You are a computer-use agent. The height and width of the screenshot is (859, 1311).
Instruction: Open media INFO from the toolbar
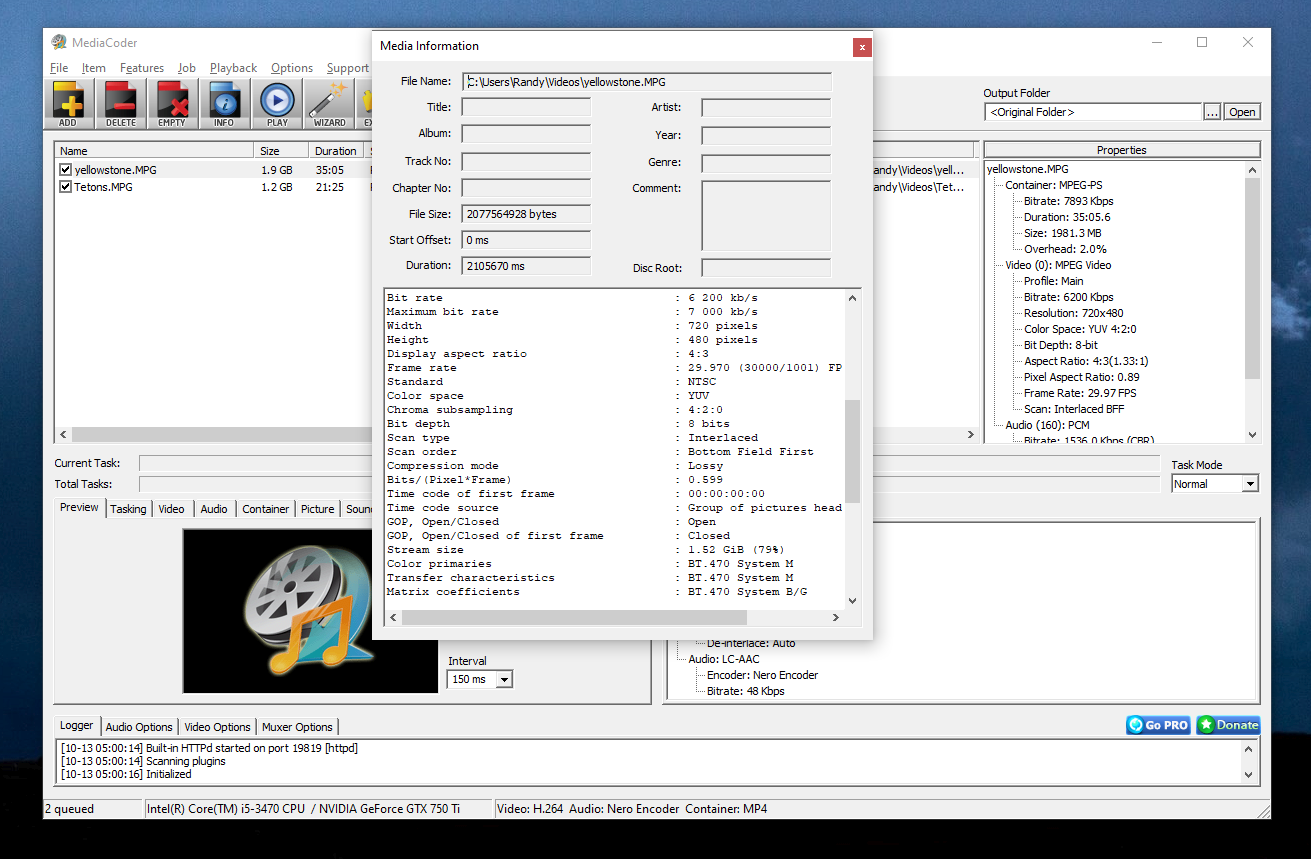pyautogui.click(x=224, y=104)
